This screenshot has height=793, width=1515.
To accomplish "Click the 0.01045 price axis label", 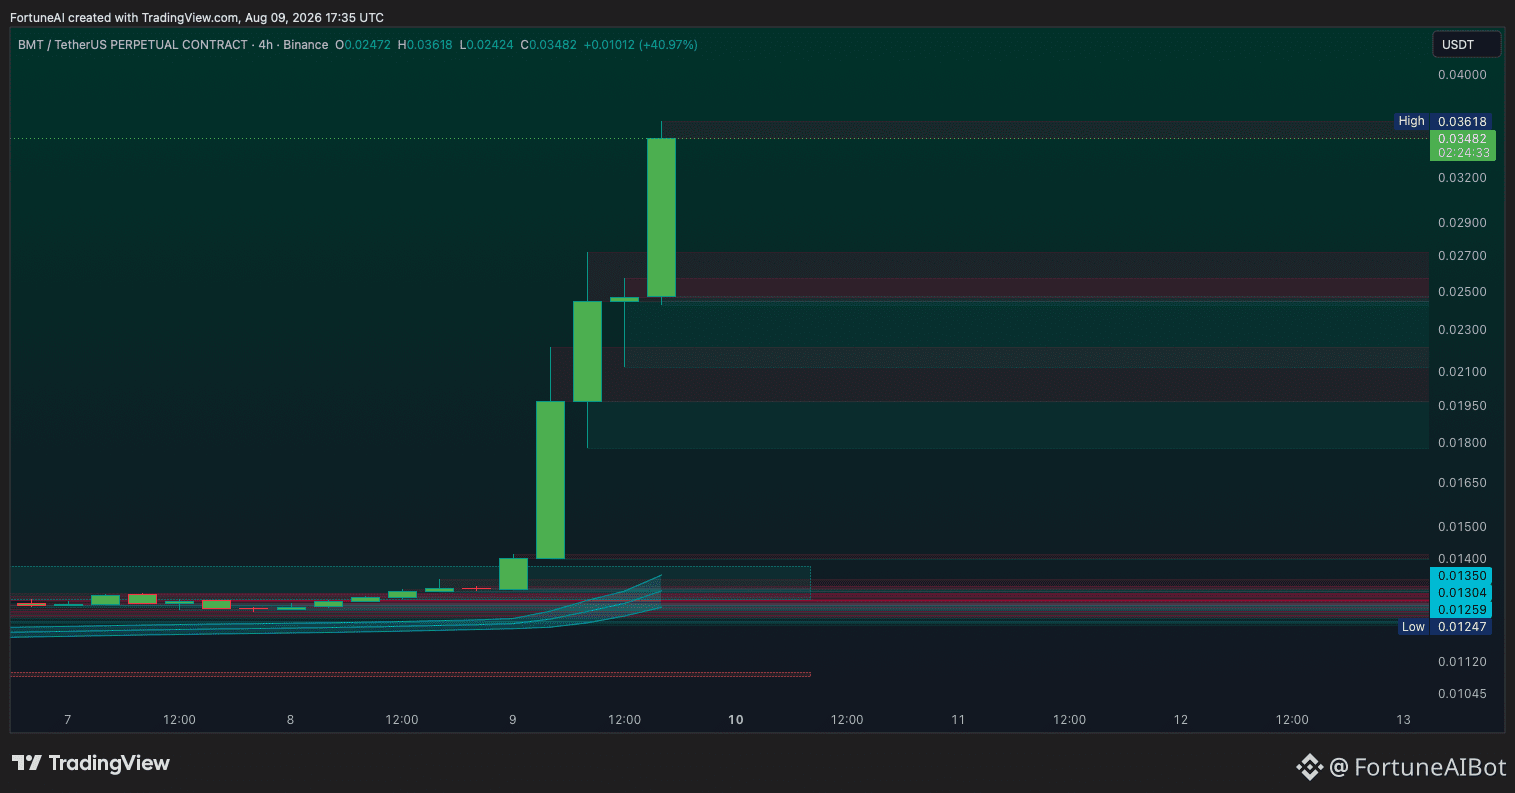I will click(x=1462, y=694).
